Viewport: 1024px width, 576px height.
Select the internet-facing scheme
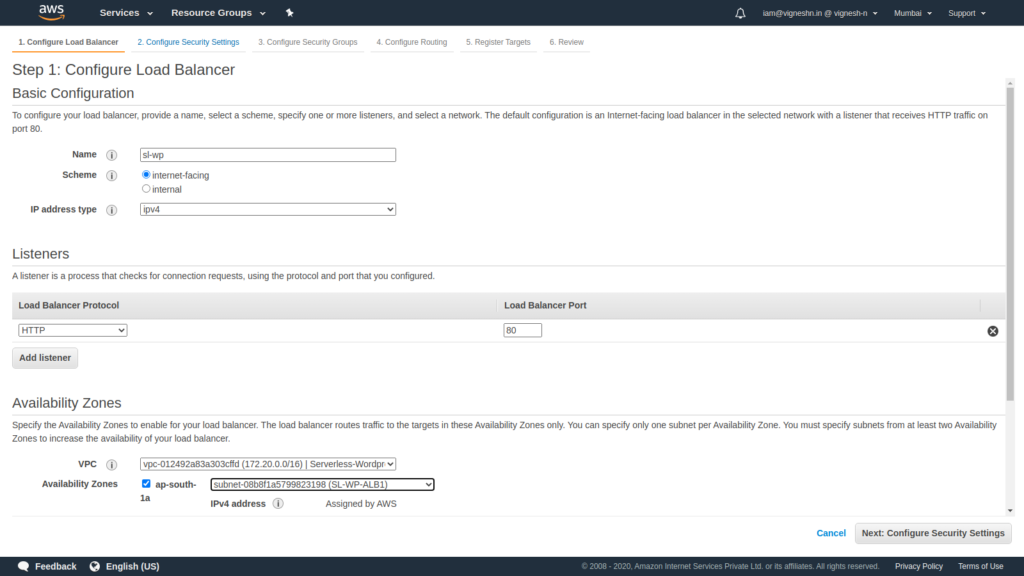click(x=146, y=174)
